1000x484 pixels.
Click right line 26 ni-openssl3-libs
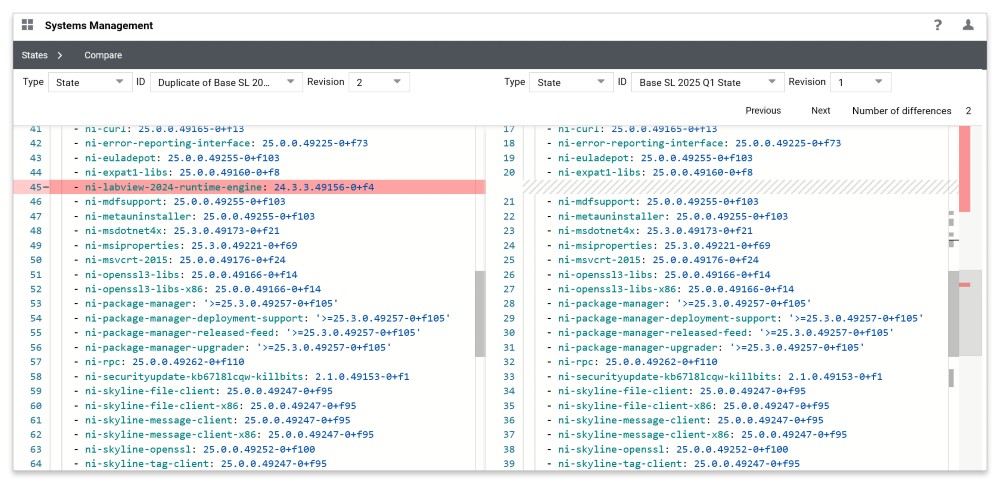coord(664,275)
